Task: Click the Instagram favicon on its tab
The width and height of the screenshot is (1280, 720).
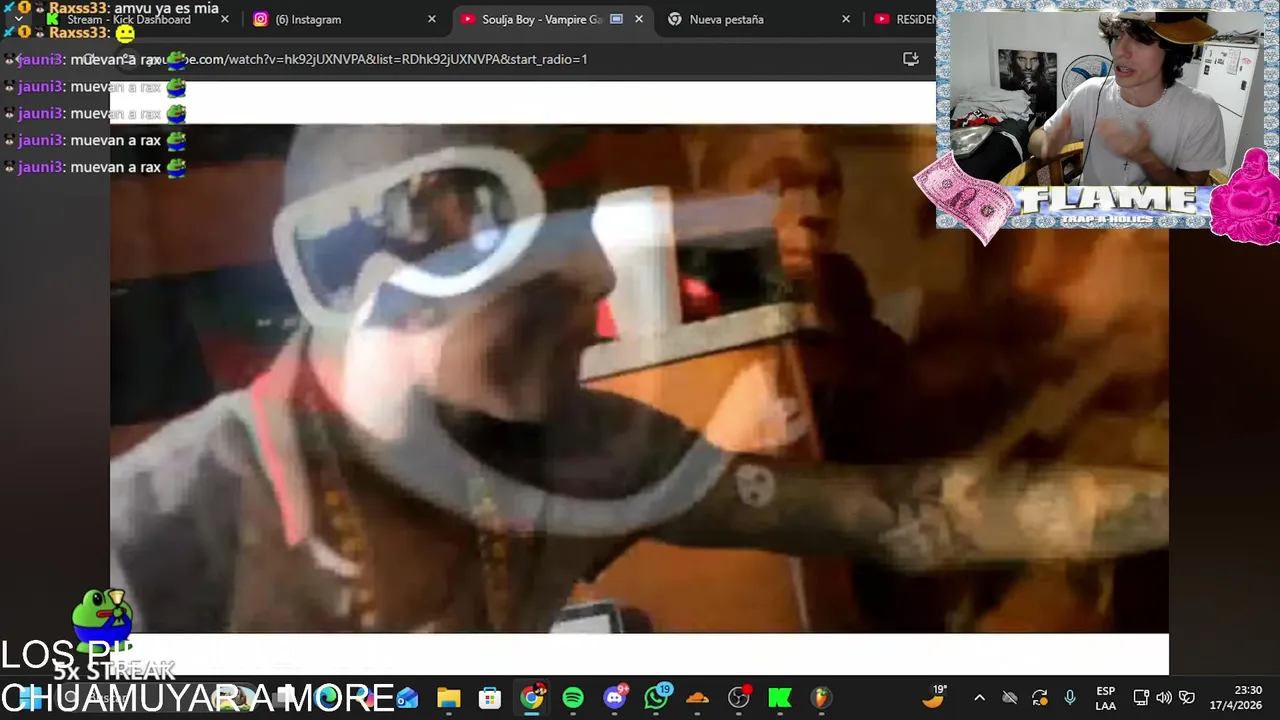Action: [260, 19]
